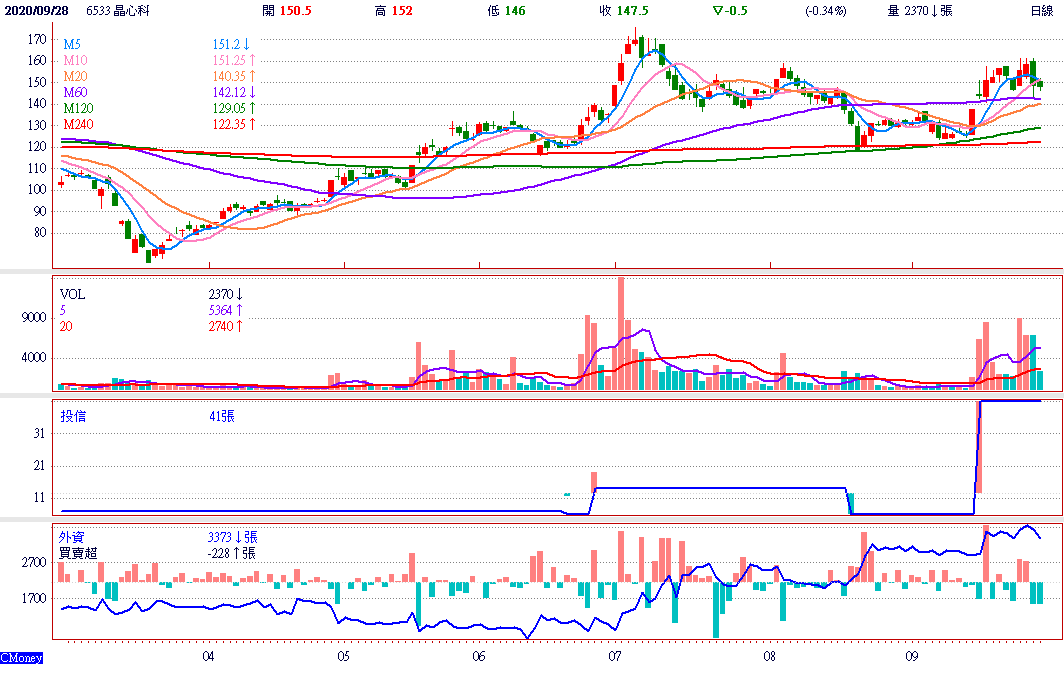Click the 04 month marker on time axis
This screenshot has width=1064, height=676.
[208, 657]
